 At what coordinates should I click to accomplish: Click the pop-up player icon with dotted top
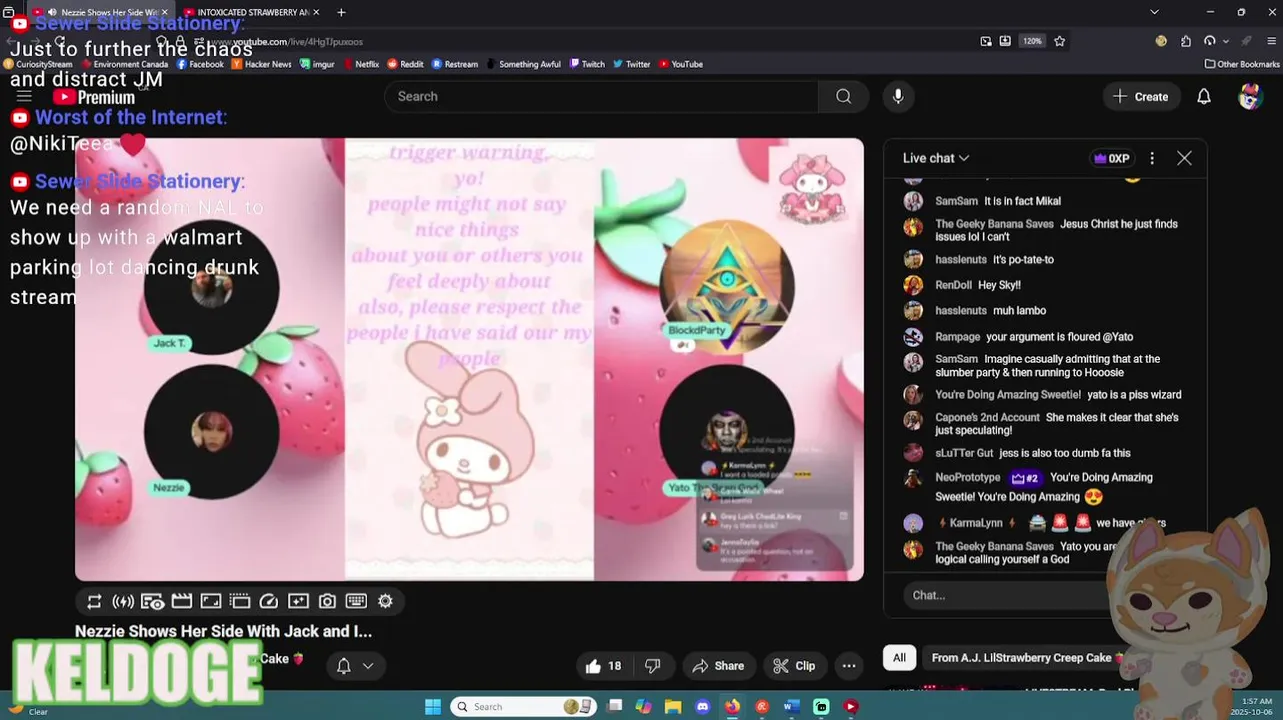point(239,601)
